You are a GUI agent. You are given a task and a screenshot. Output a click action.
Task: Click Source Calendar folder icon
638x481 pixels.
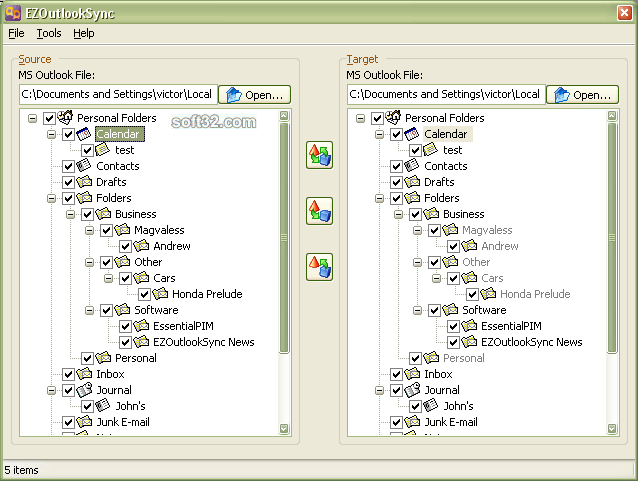[x=84, y=134]
